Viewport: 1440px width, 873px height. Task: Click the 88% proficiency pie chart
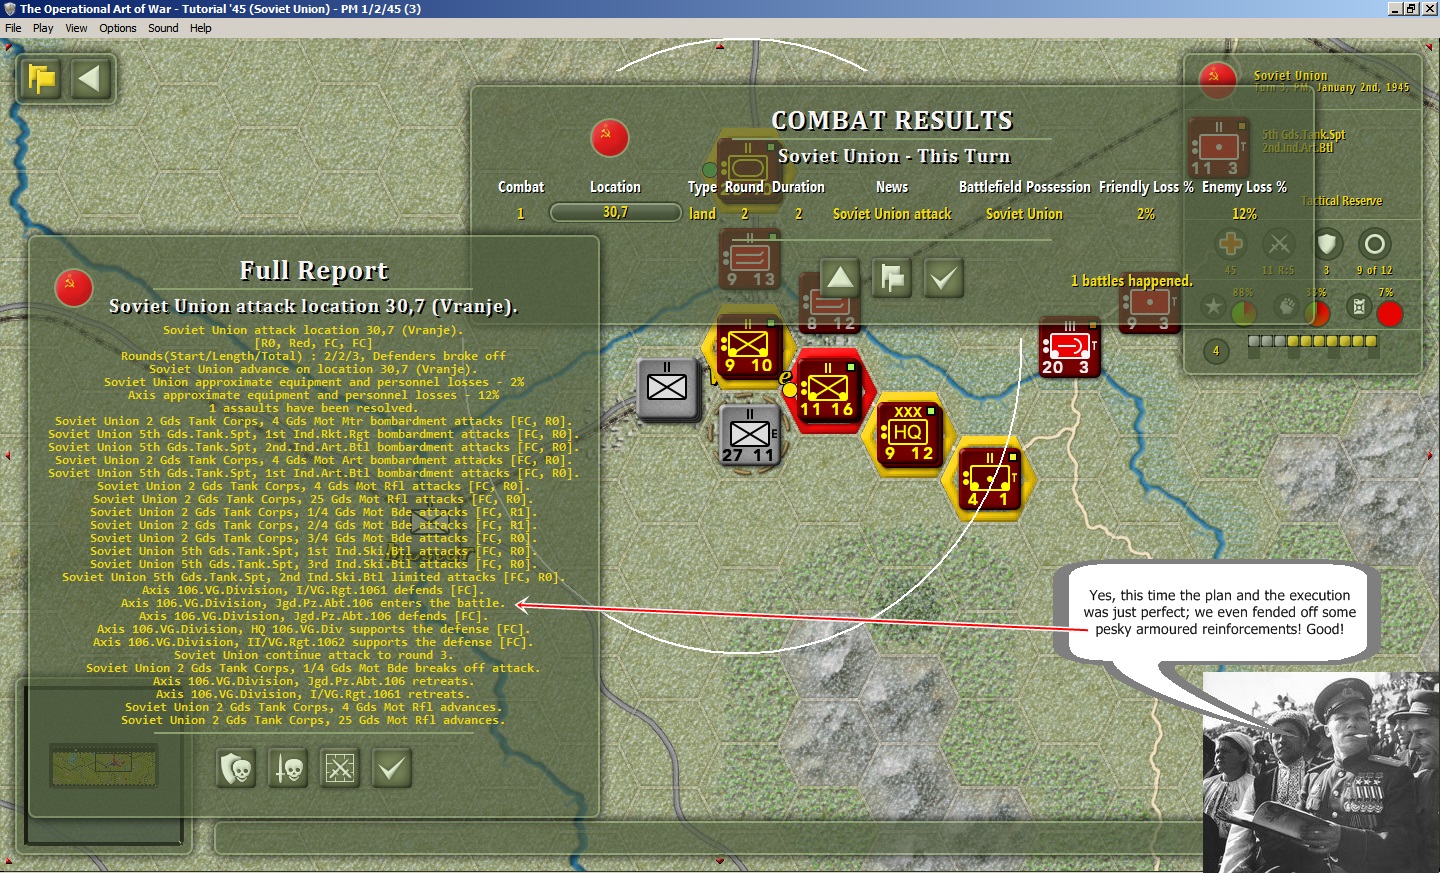point(1243,313)
